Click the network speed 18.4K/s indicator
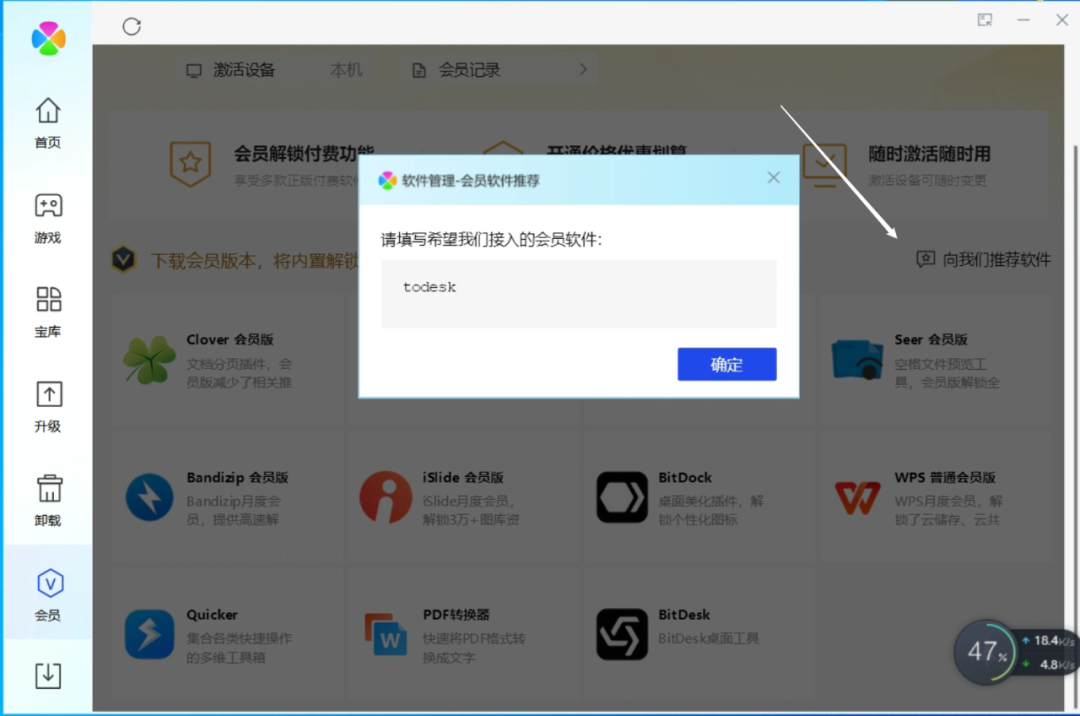The width and height of the screenshot is (1080, 716). [x=1048, y=640]
